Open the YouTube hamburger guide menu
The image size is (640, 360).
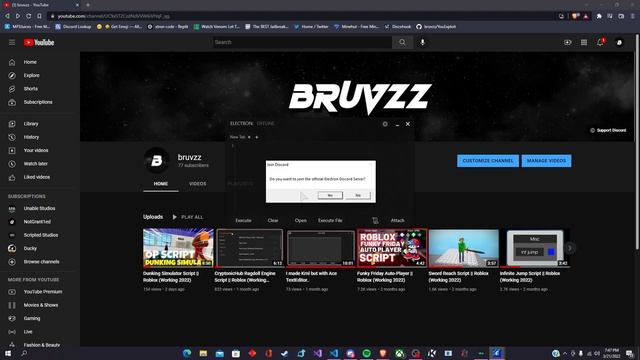tap(12, 42)
